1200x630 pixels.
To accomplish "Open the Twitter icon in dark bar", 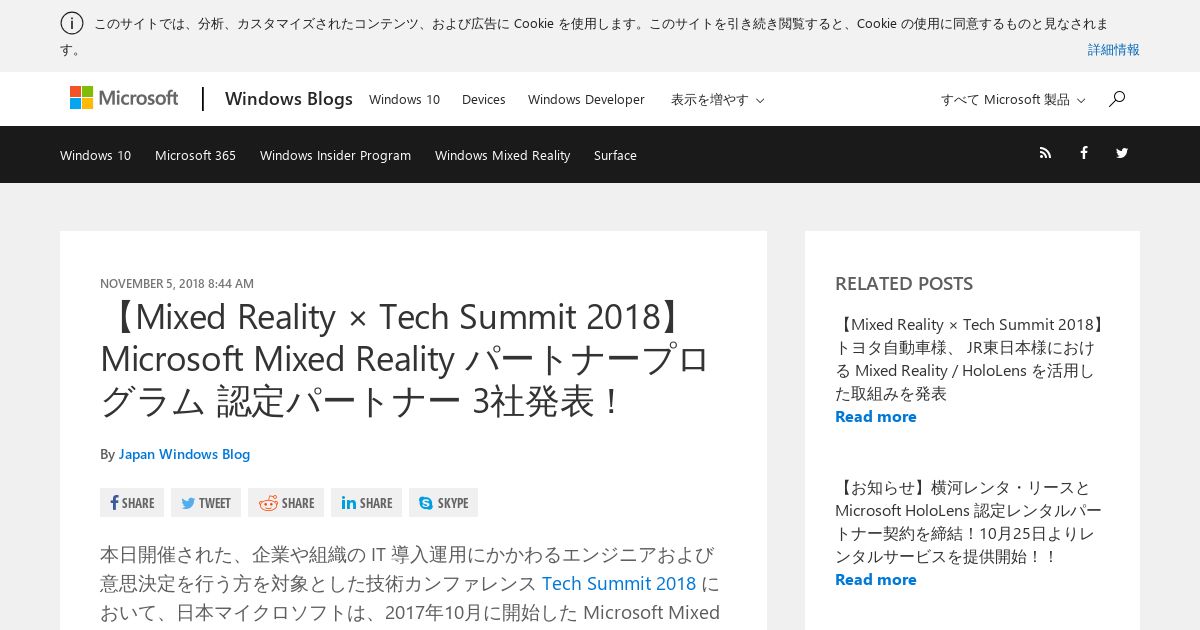I will [1122, 153].
